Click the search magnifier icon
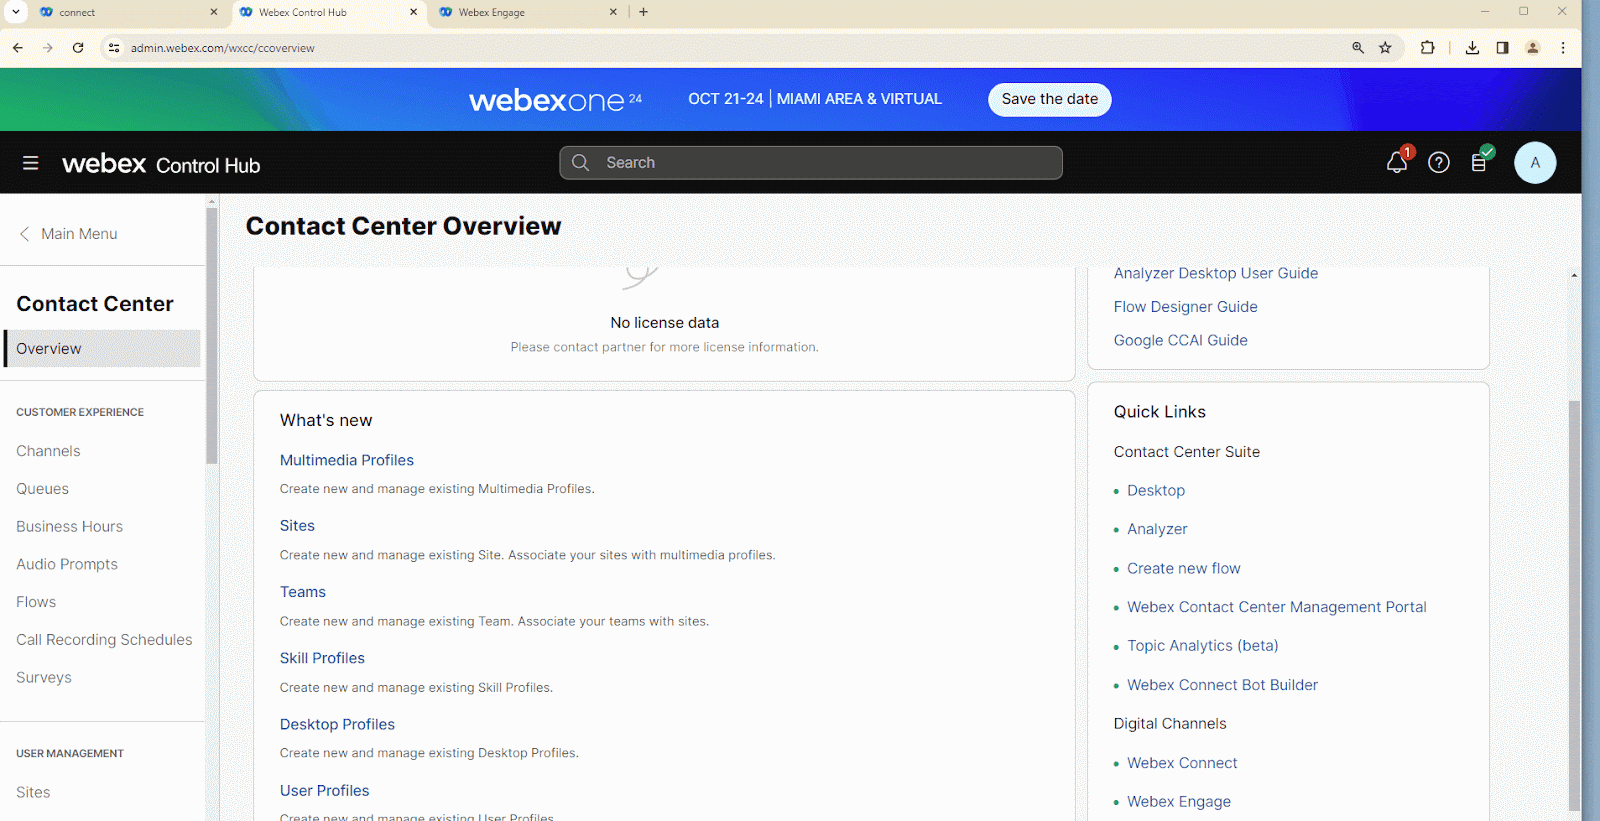This screenshot has width=1600, height=821. (581, 163)
